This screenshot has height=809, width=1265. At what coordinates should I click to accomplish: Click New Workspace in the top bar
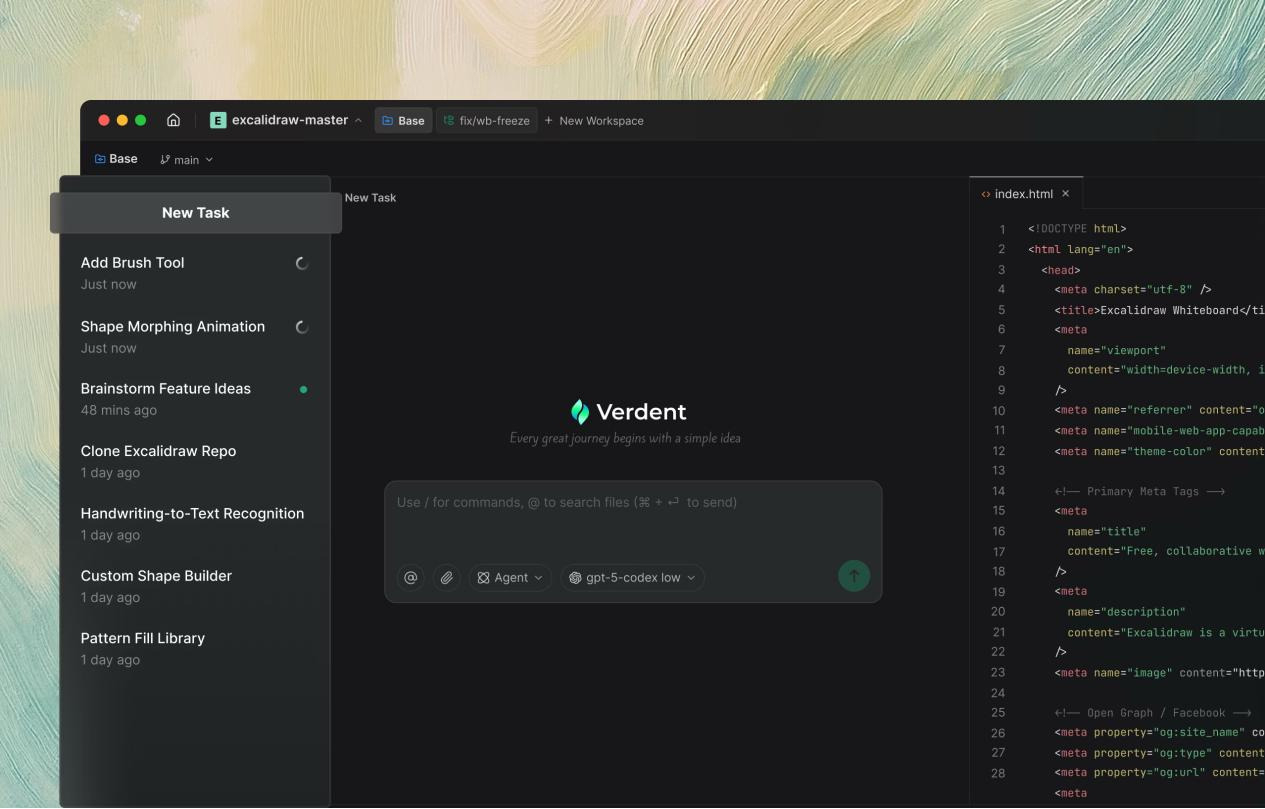click(595, 120)
